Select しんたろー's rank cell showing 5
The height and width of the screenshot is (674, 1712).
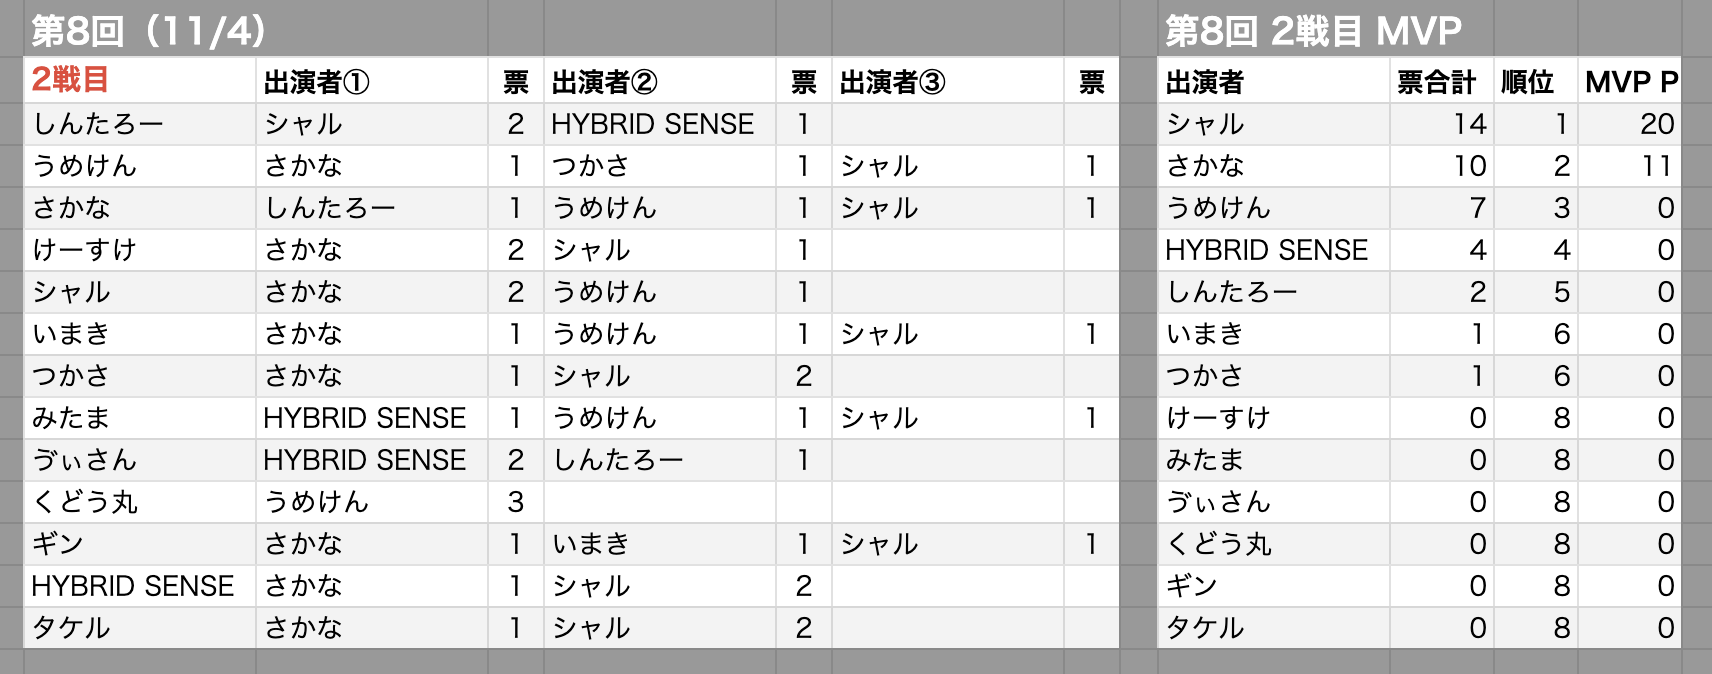[x=1561, y=292]
